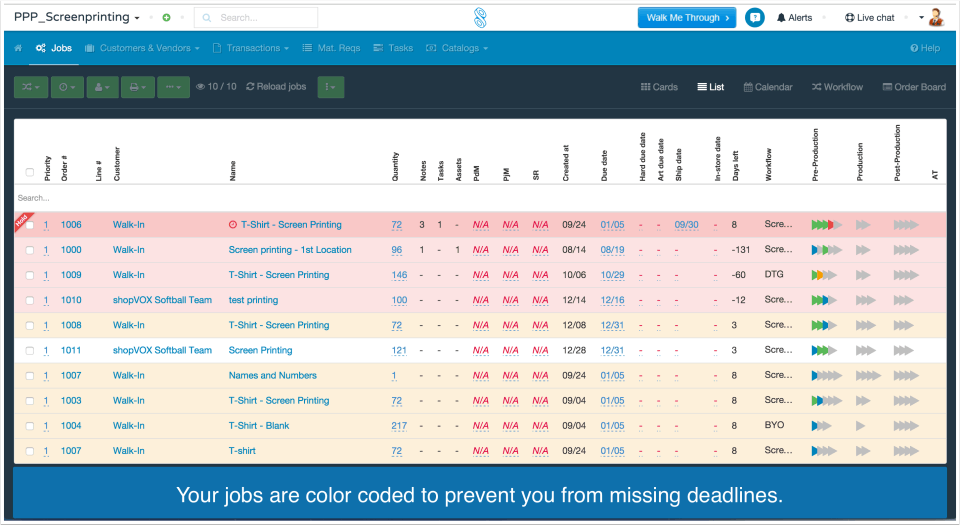Click the Home icon in navigation bar
Image resolution: width=960 pixels, height=525 pixels.
(x=18, y=48)
